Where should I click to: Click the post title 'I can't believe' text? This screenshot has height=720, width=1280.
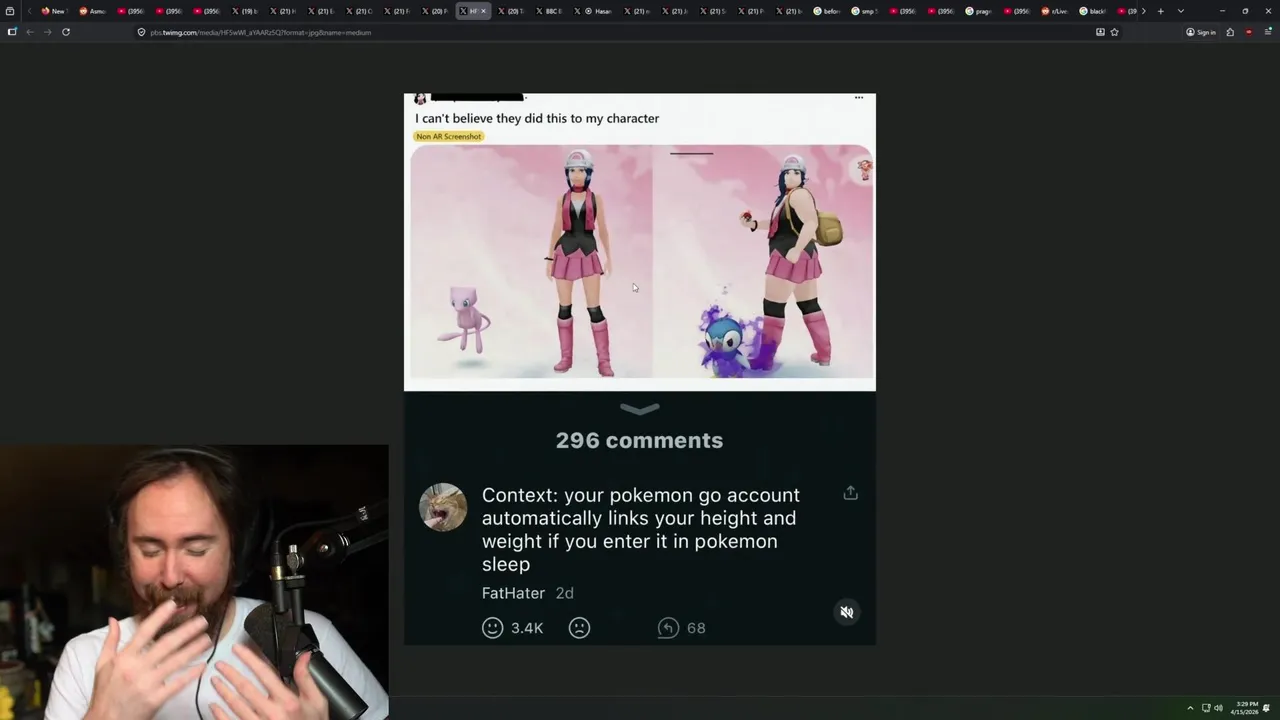point(537,118)
